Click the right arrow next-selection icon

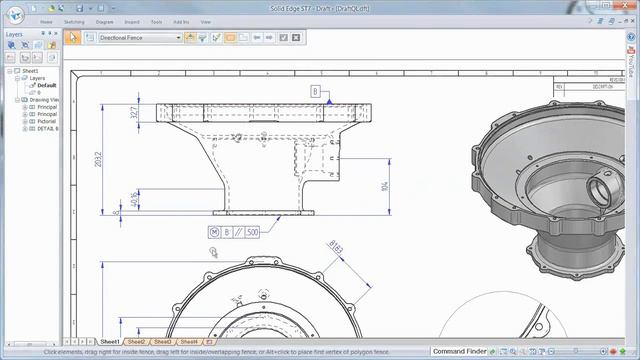(x=269, y=38)
